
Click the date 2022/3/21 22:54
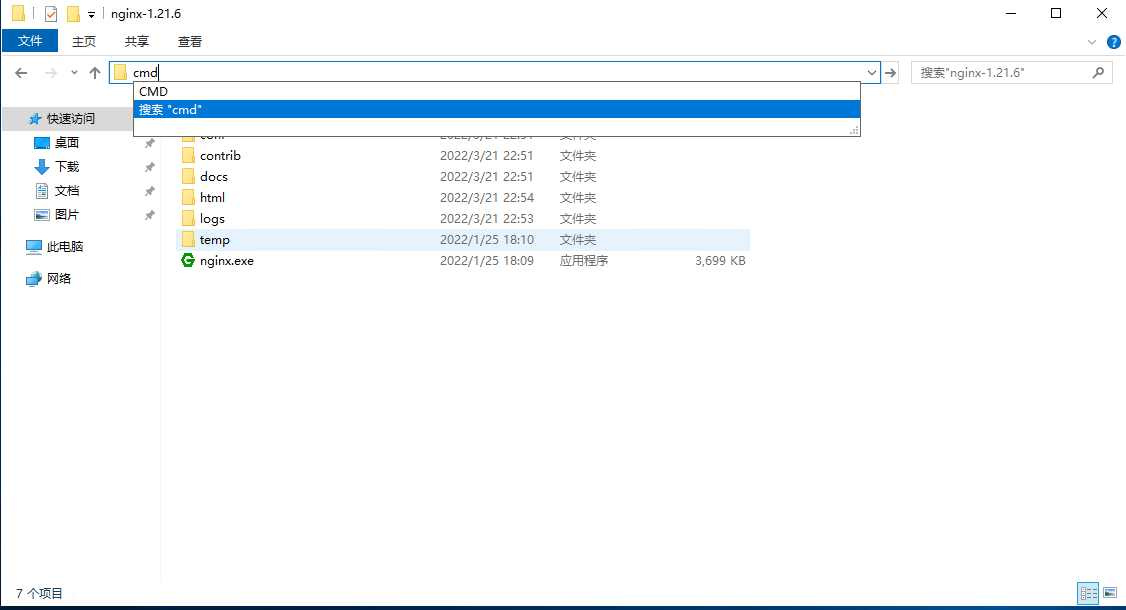coord(487,197)
